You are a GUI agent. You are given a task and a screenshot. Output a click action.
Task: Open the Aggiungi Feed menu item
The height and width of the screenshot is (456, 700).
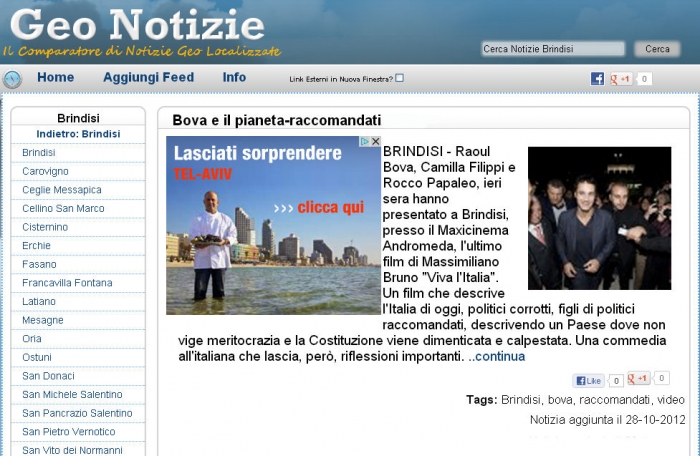click(148, 77)
